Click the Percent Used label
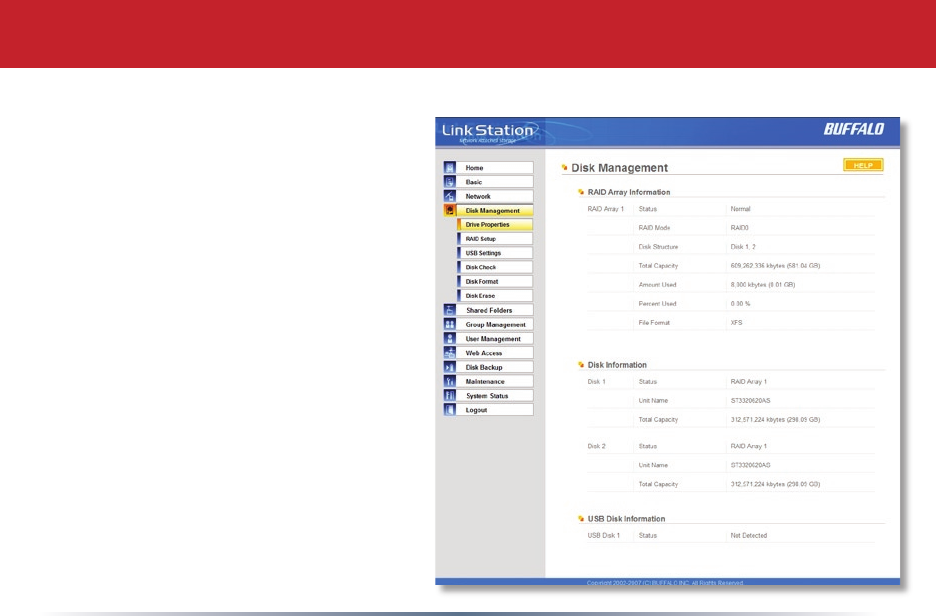936x616 pixels. coord(657,304)
